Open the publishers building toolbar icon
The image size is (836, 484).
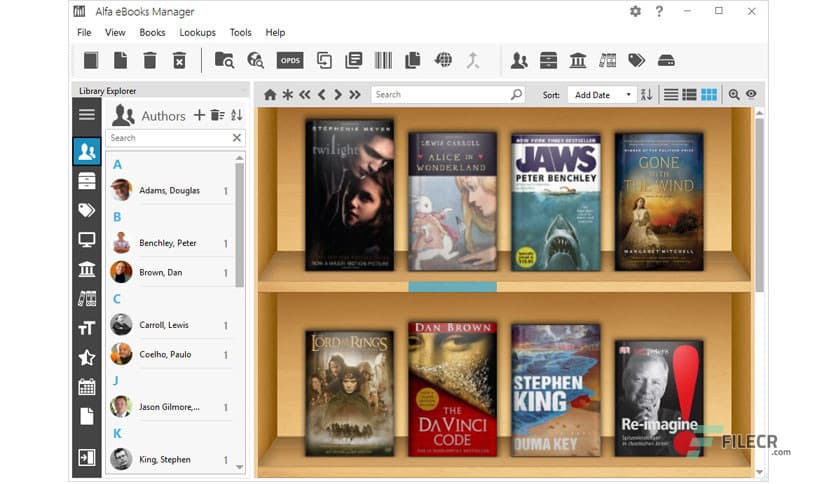[x=577, y=60]
